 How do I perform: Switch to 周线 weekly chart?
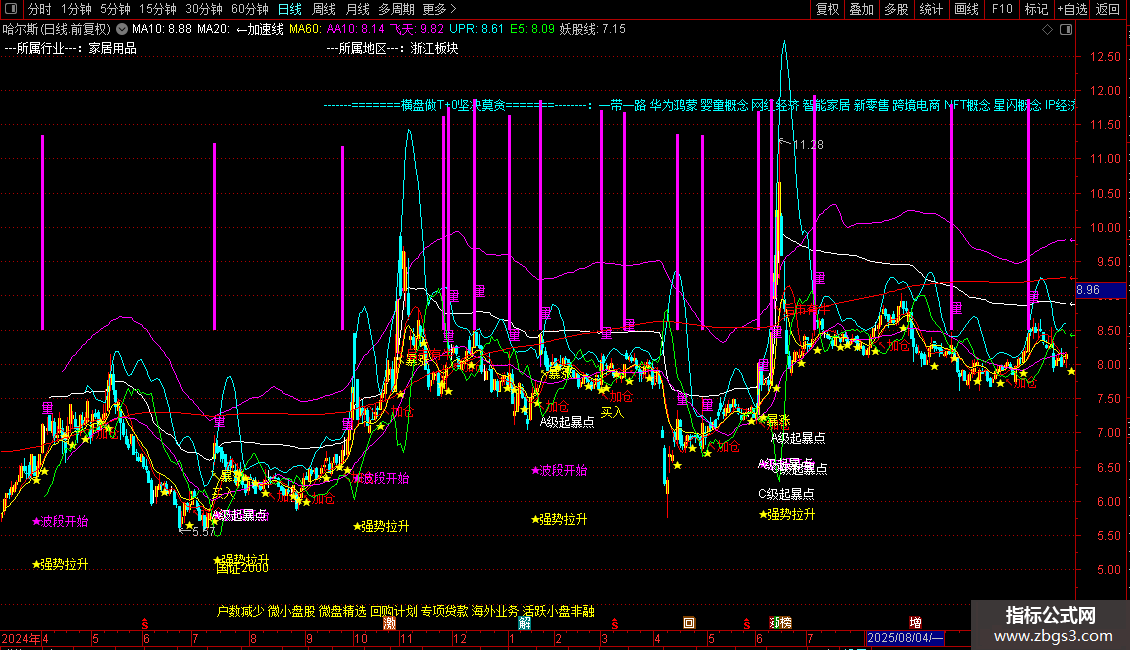324,9
